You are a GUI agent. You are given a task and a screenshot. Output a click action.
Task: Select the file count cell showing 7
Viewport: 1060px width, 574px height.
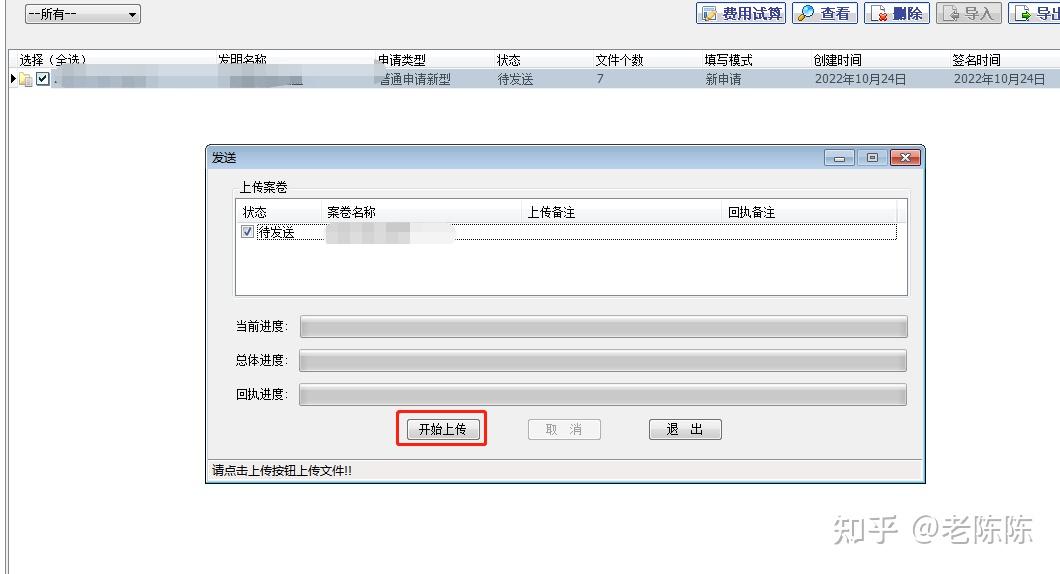[x=600, y=79]
